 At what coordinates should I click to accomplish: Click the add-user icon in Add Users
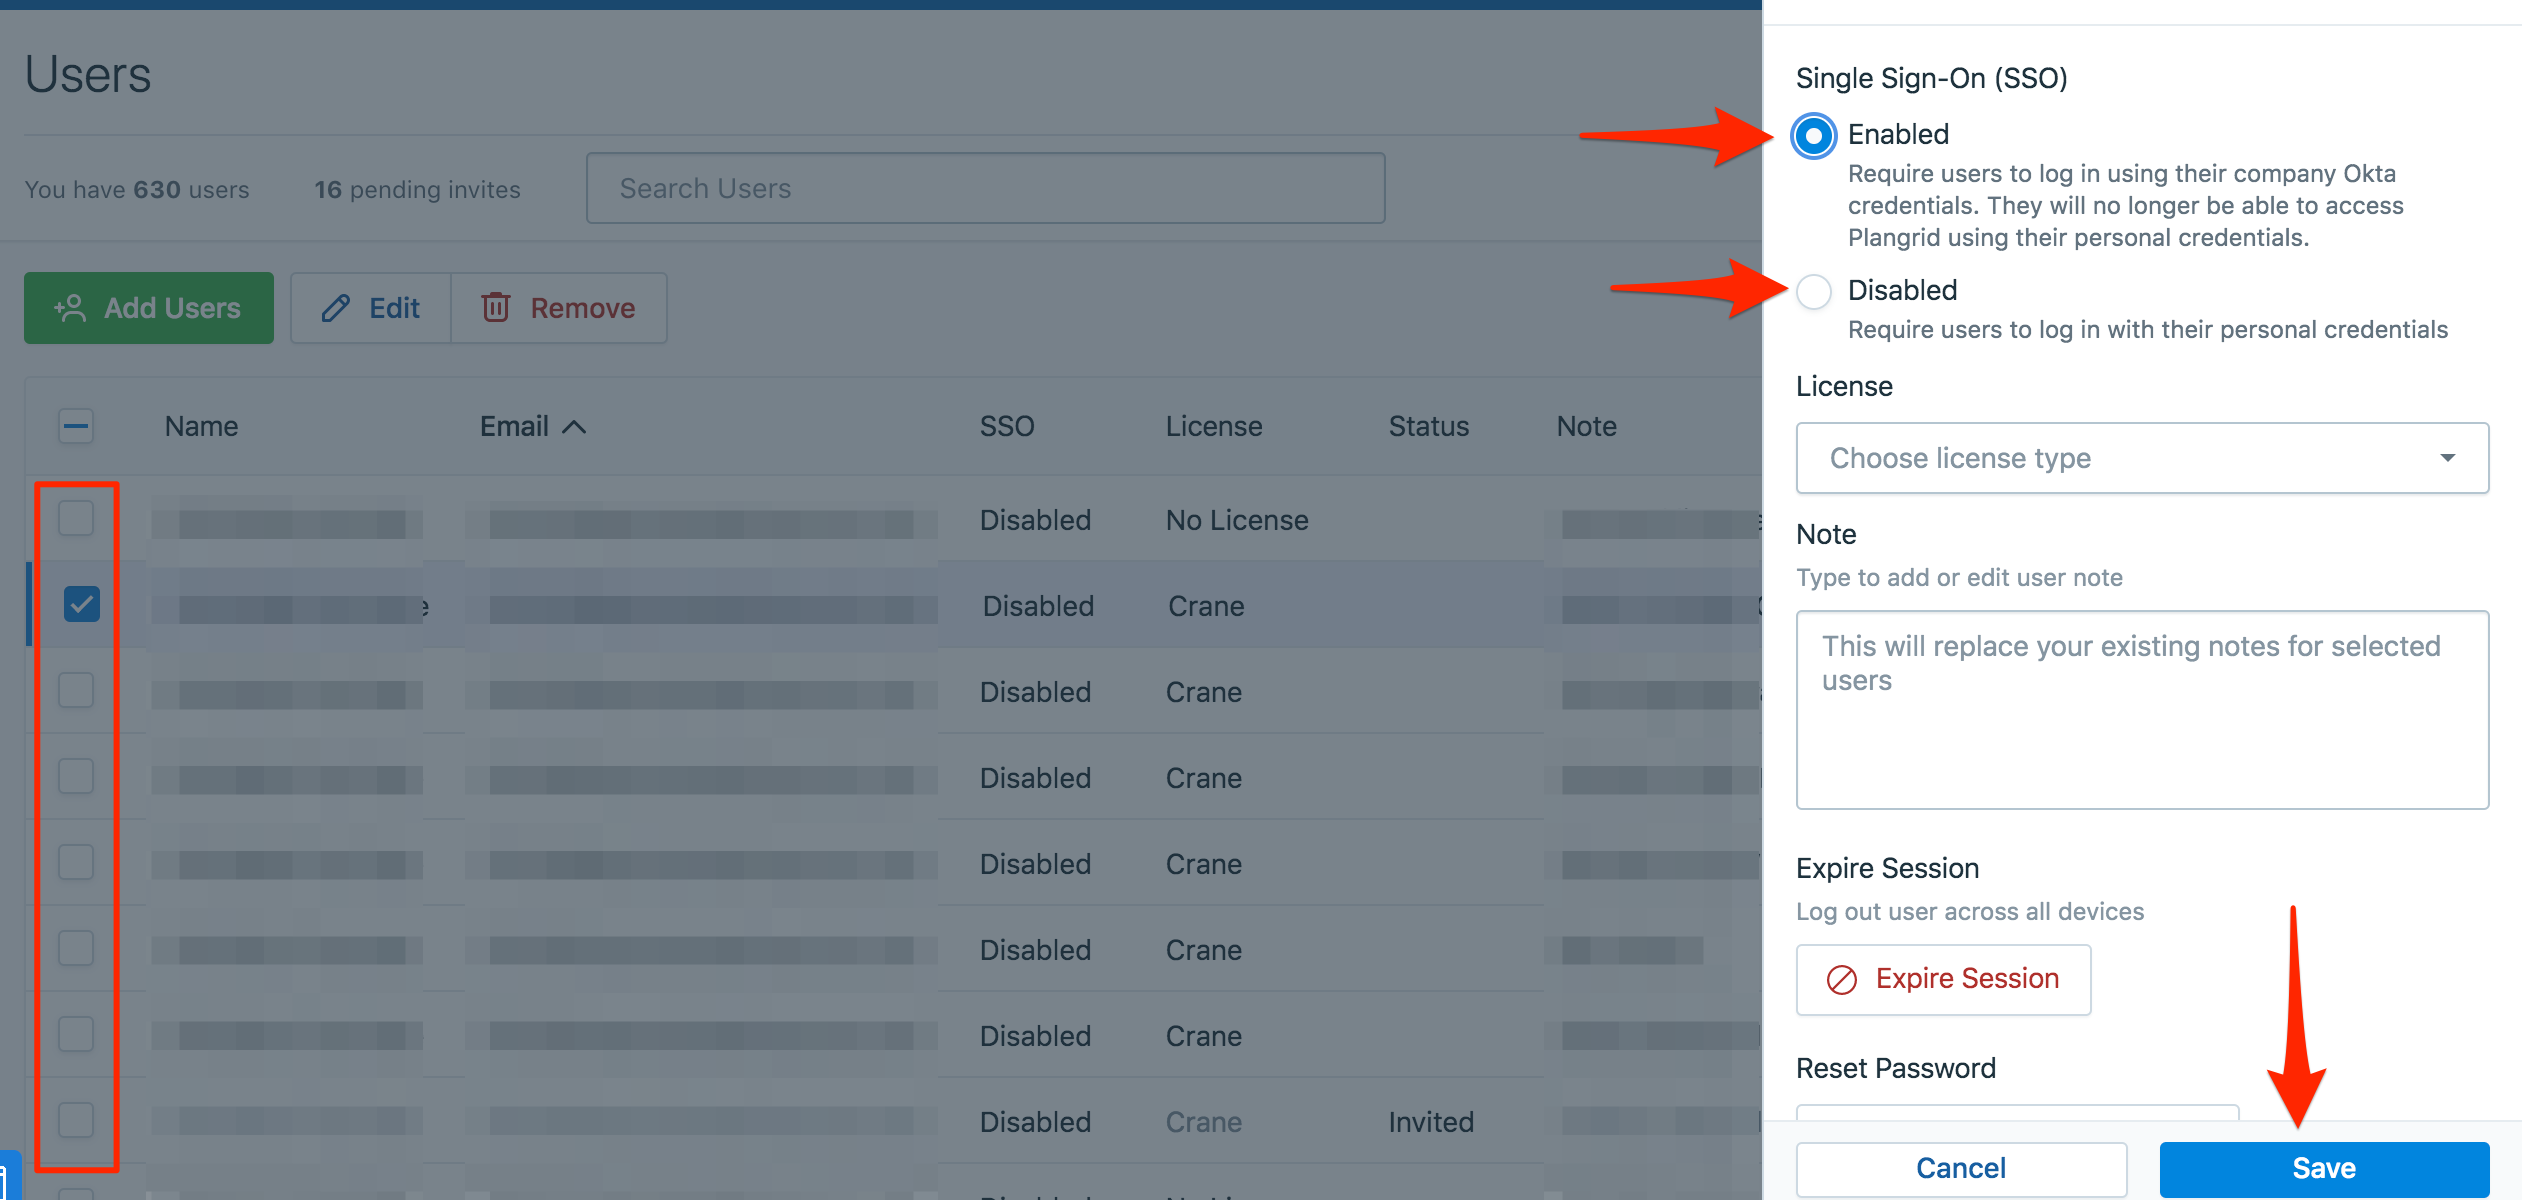[x=71, y=308]
